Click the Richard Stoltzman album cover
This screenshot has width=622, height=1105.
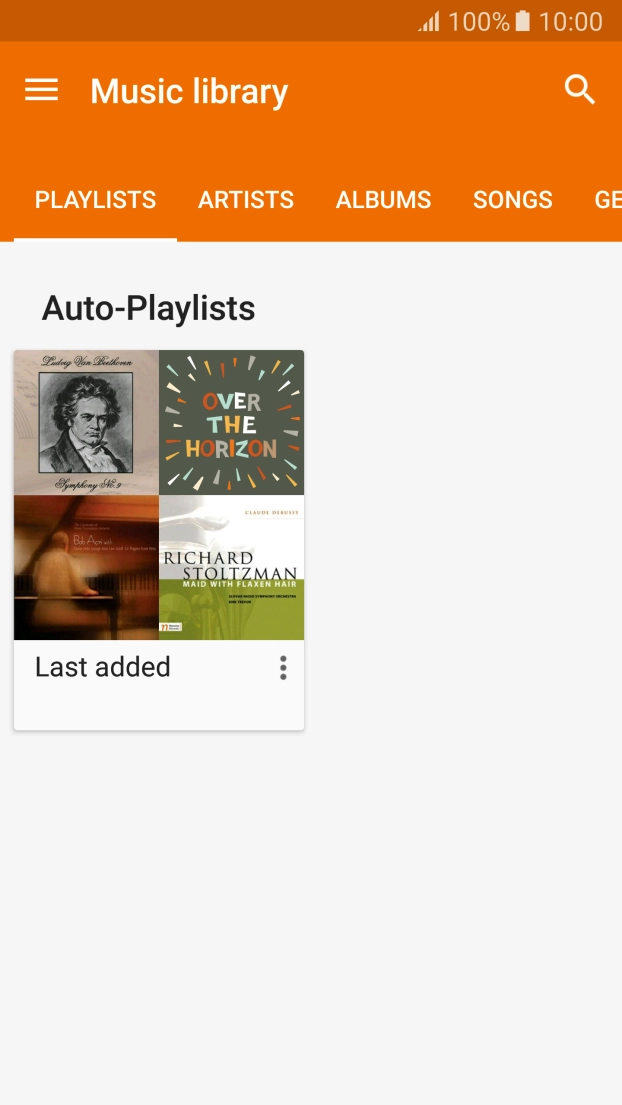click(x=231, y=567)
